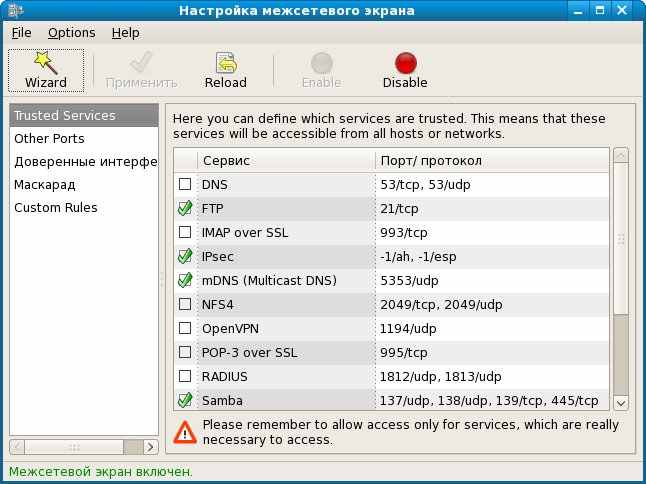Click the sidebar scroll-left arrow
646x484 pixels.
click(17, 447)
